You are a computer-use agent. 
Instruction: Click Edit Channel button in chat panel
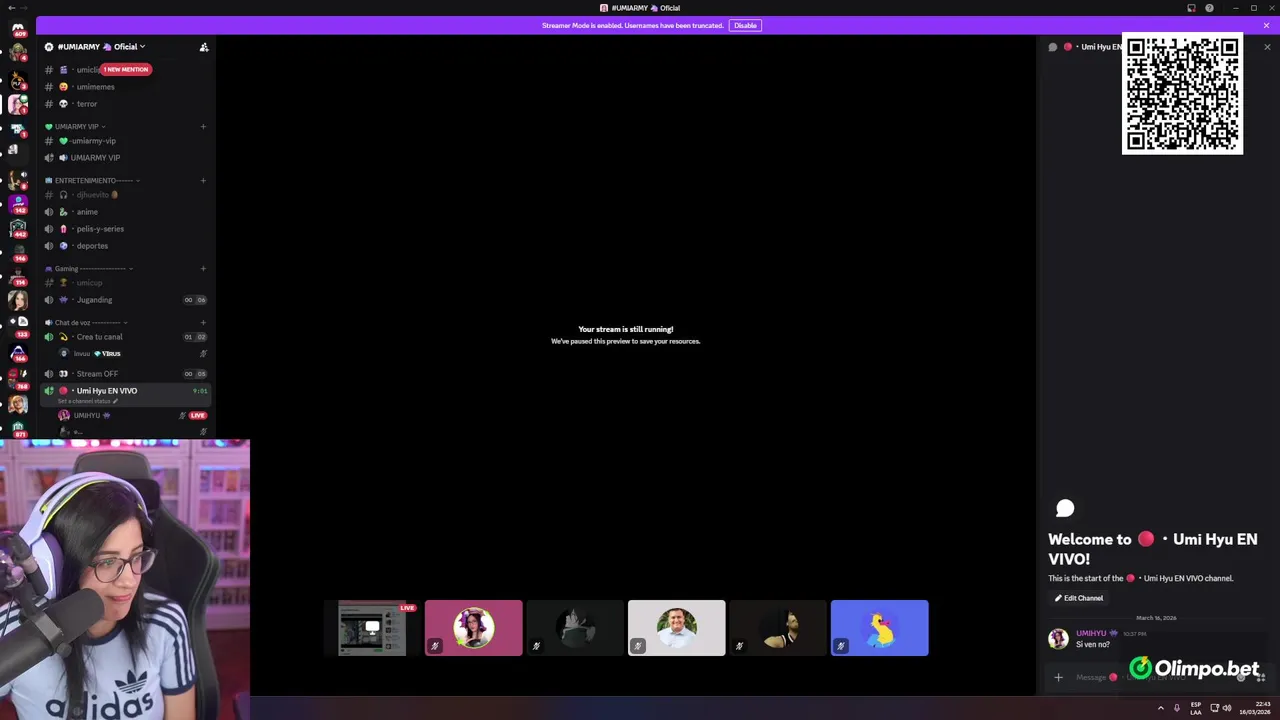[x=1079, y=598]
